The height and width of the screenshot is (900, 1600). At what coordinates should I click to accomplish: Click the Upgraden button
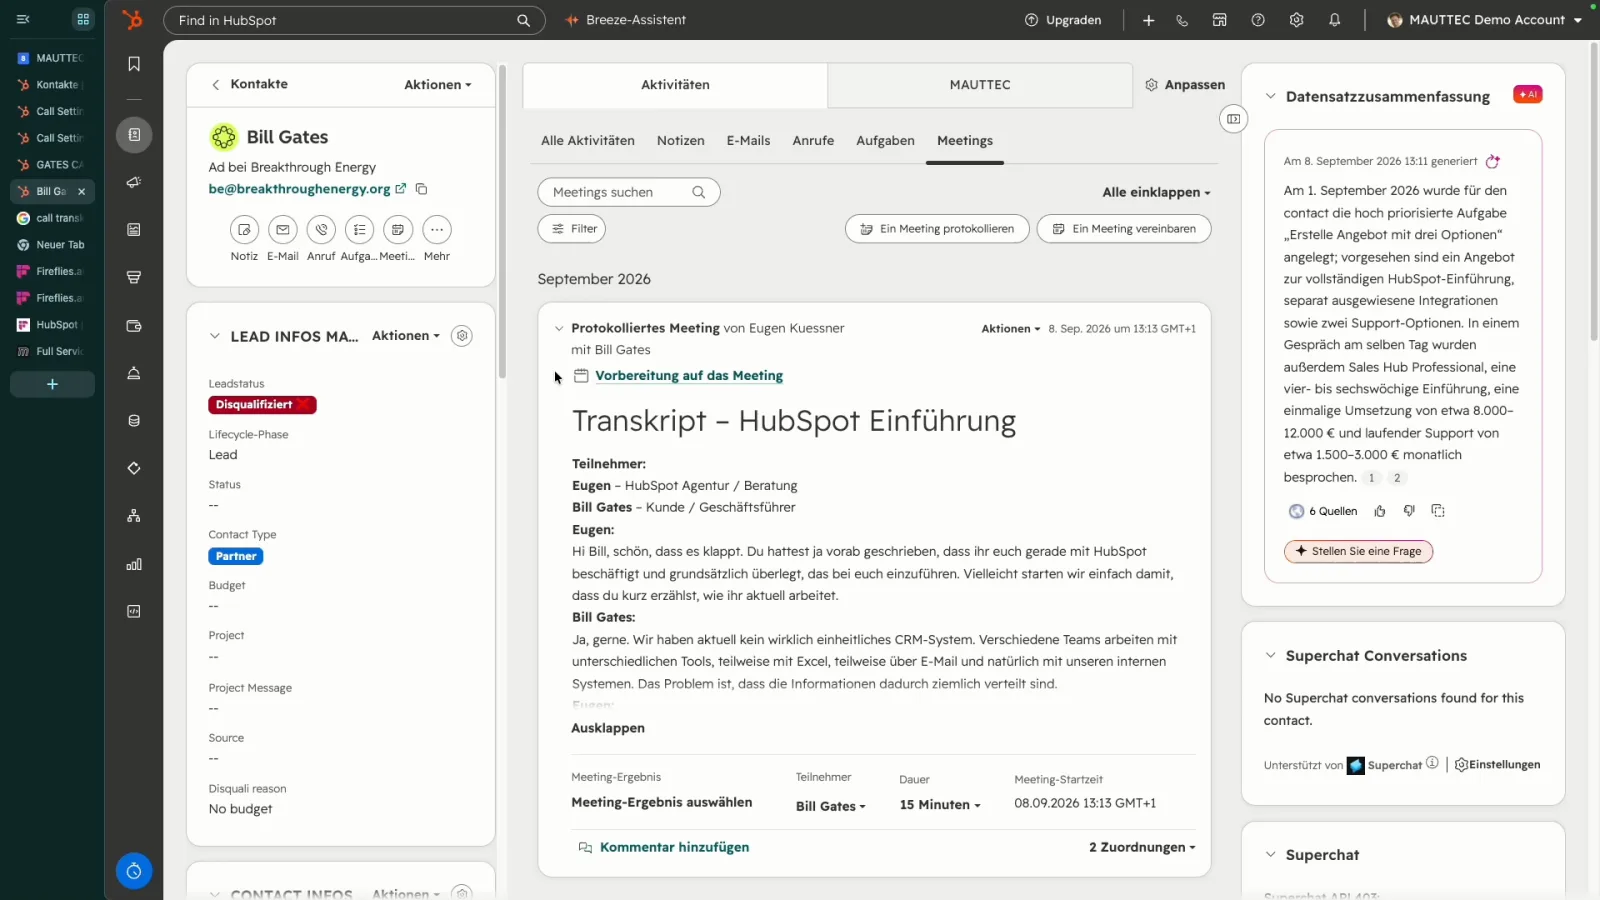[1063, 20]
